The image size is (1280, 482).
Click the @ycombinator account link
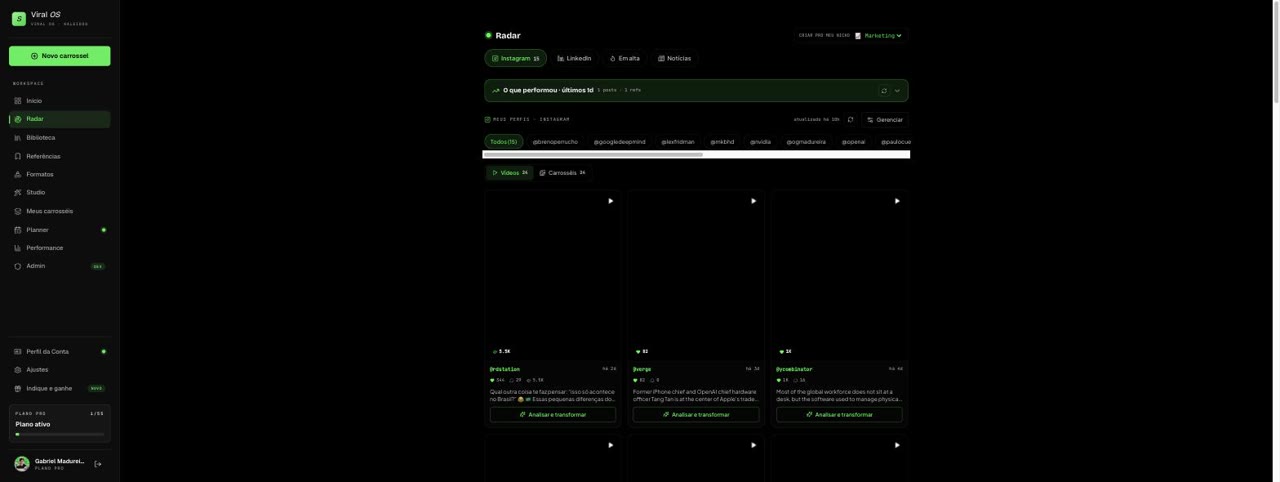coord(794,369)
